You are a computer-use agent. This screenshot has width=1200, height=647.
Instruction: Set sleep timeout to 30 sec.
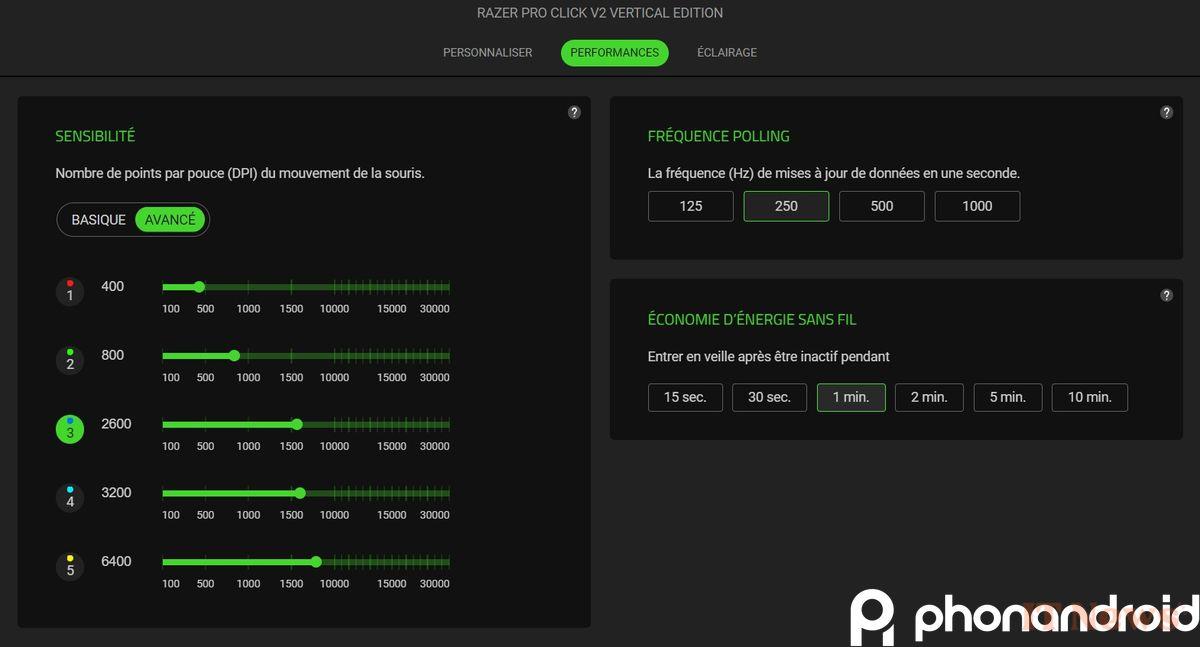point(770,397)
